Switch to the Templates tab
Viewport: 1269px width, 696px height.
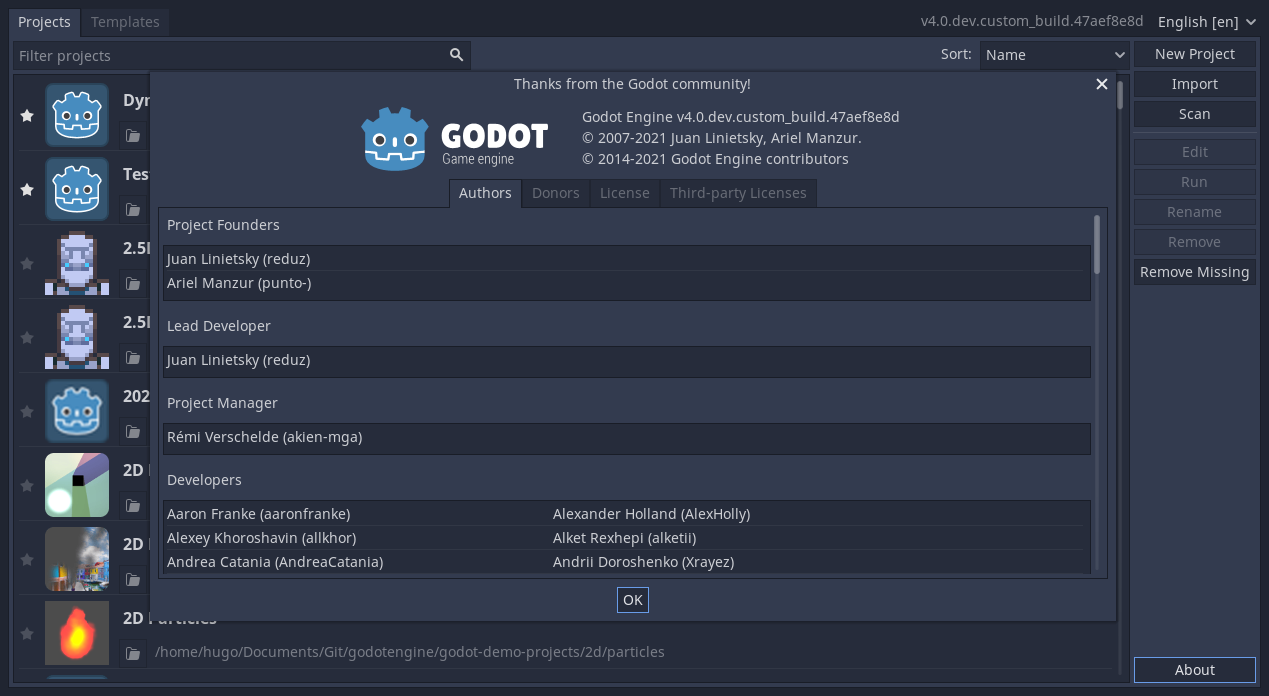[x=125, y=21]
